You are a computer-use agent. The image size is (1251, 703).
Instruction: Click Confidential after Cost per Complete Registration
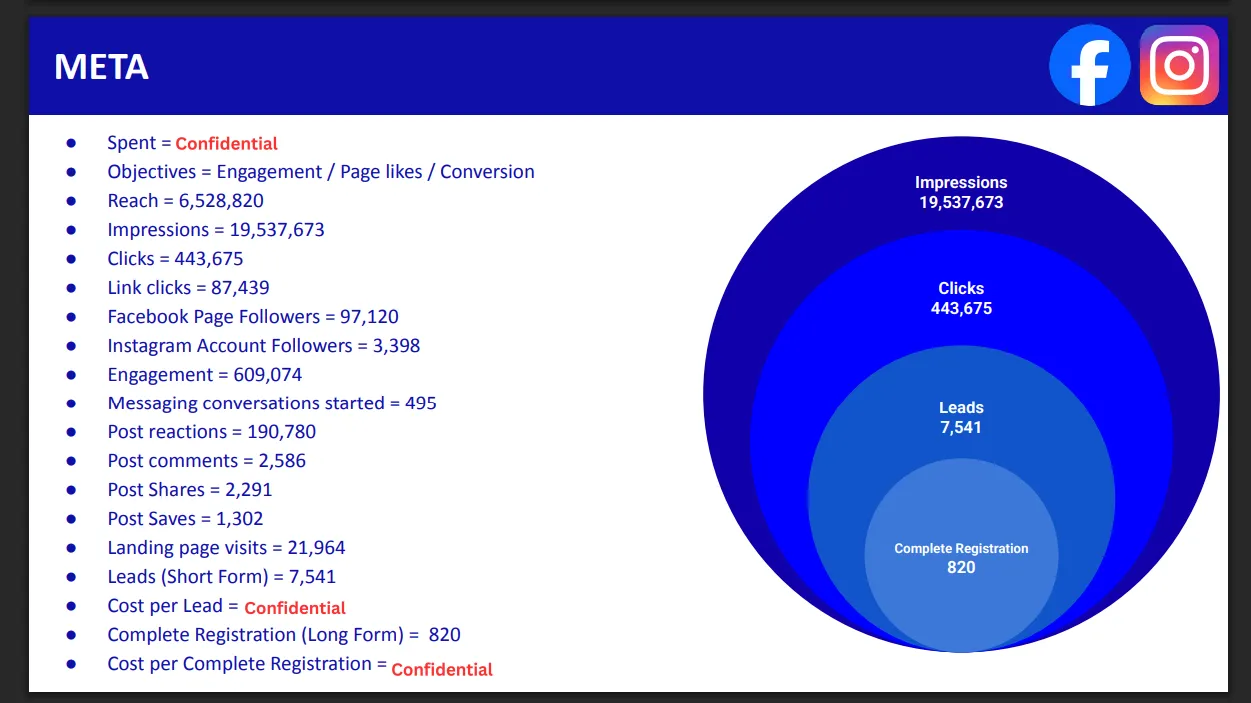coord(442,670)
